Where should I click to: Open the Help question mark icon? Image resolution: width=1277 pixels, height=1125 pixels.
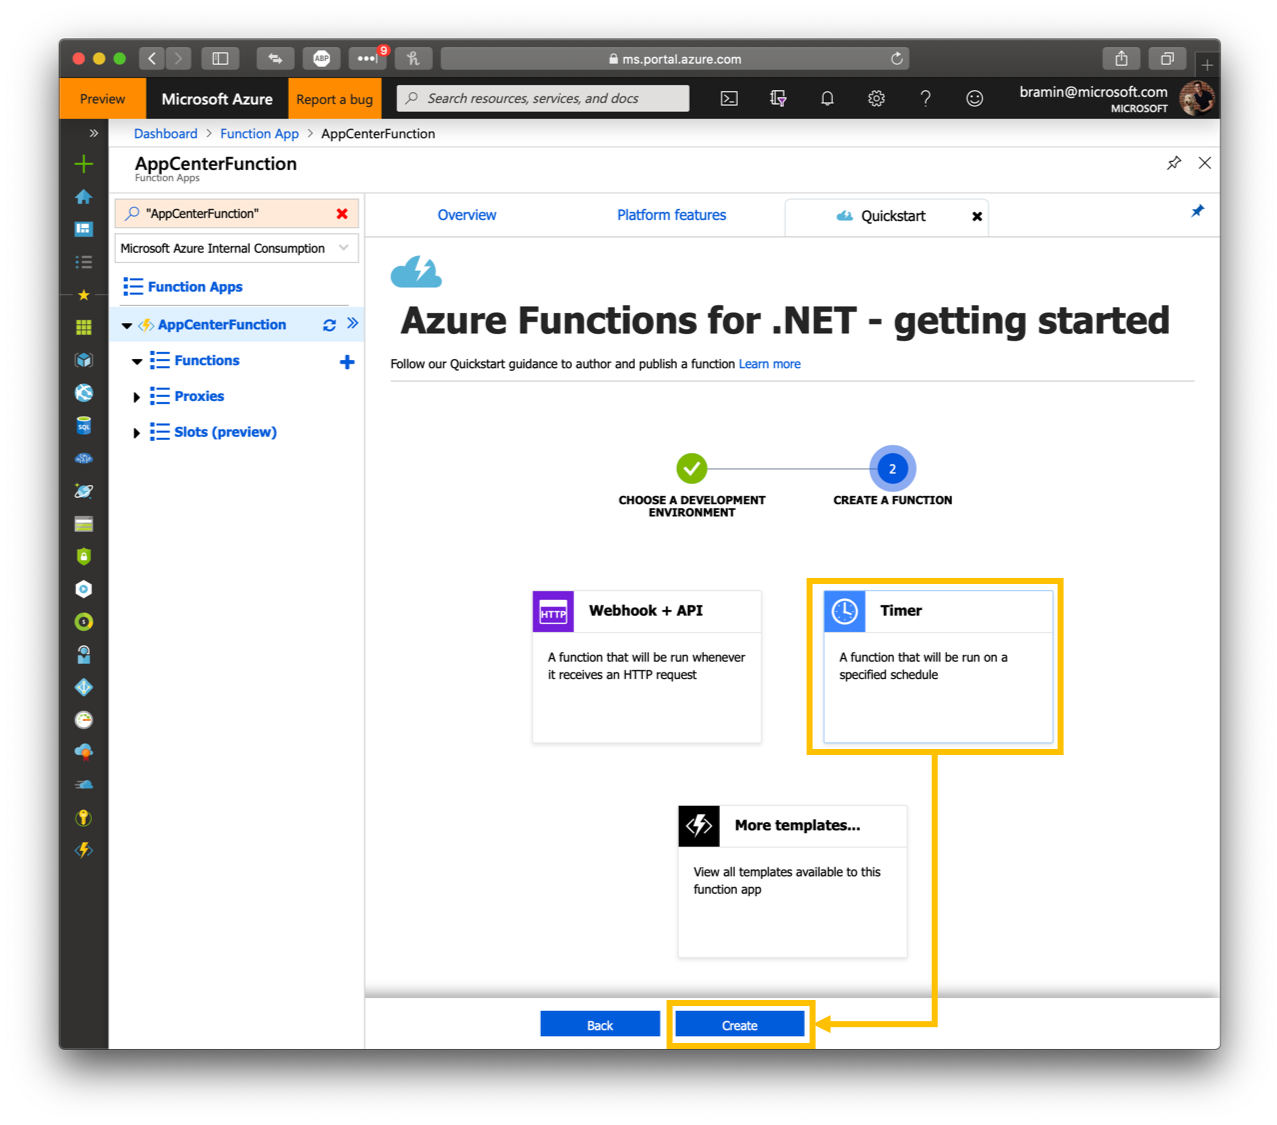click(925, 98)
